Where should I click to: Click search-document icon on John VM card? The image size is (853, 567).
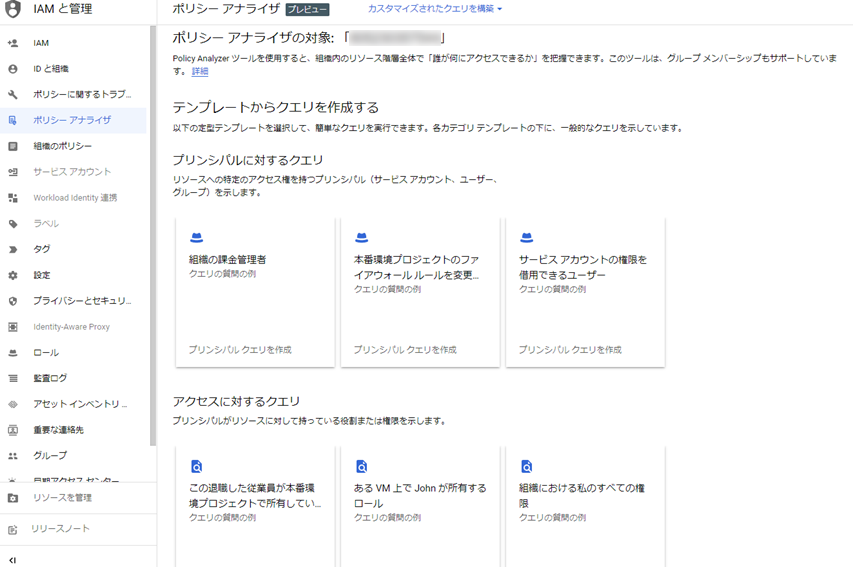tap(362, 466)
